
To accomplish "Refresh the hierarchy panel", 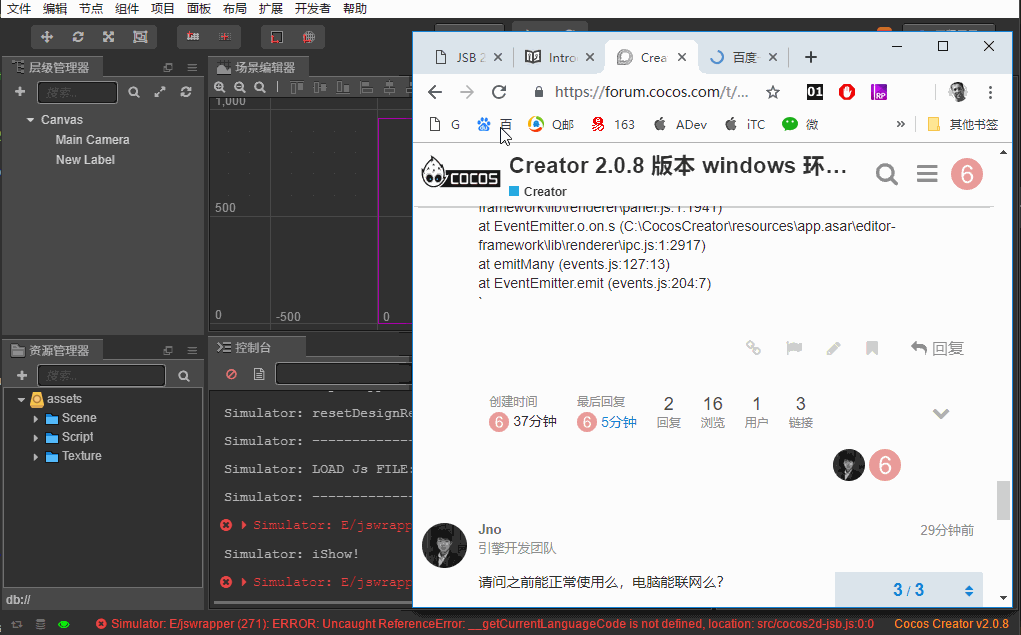I will [x=186, y=92].
